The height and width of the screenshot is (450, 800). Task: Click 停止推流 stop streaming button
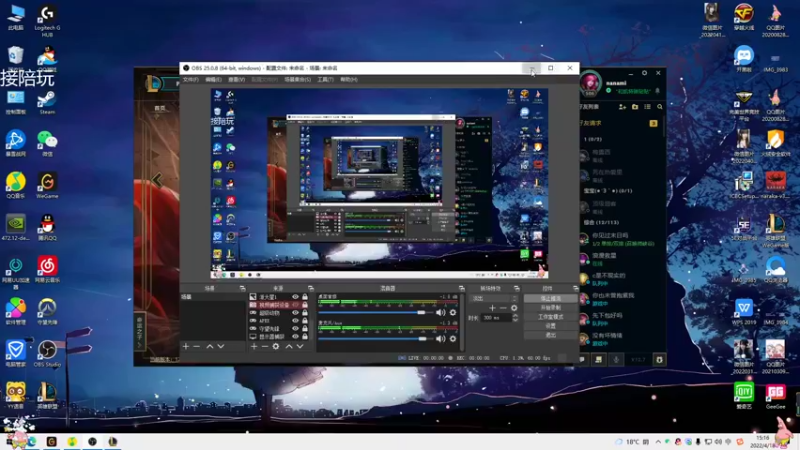coord(551,298)
